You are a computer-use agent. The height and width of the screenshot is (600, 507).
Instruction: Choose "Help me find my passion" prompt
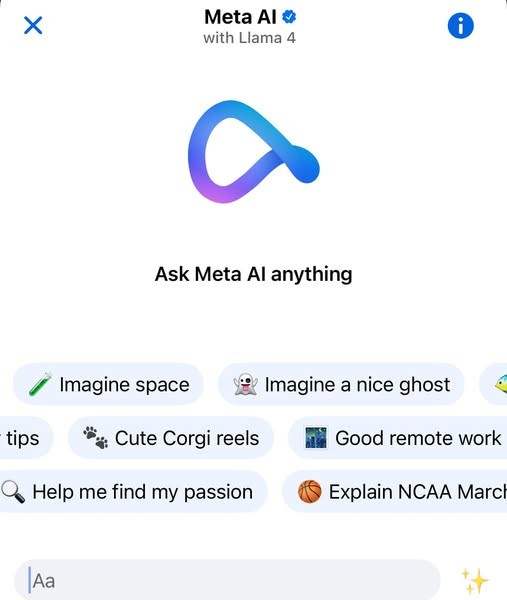click(133, 492)
